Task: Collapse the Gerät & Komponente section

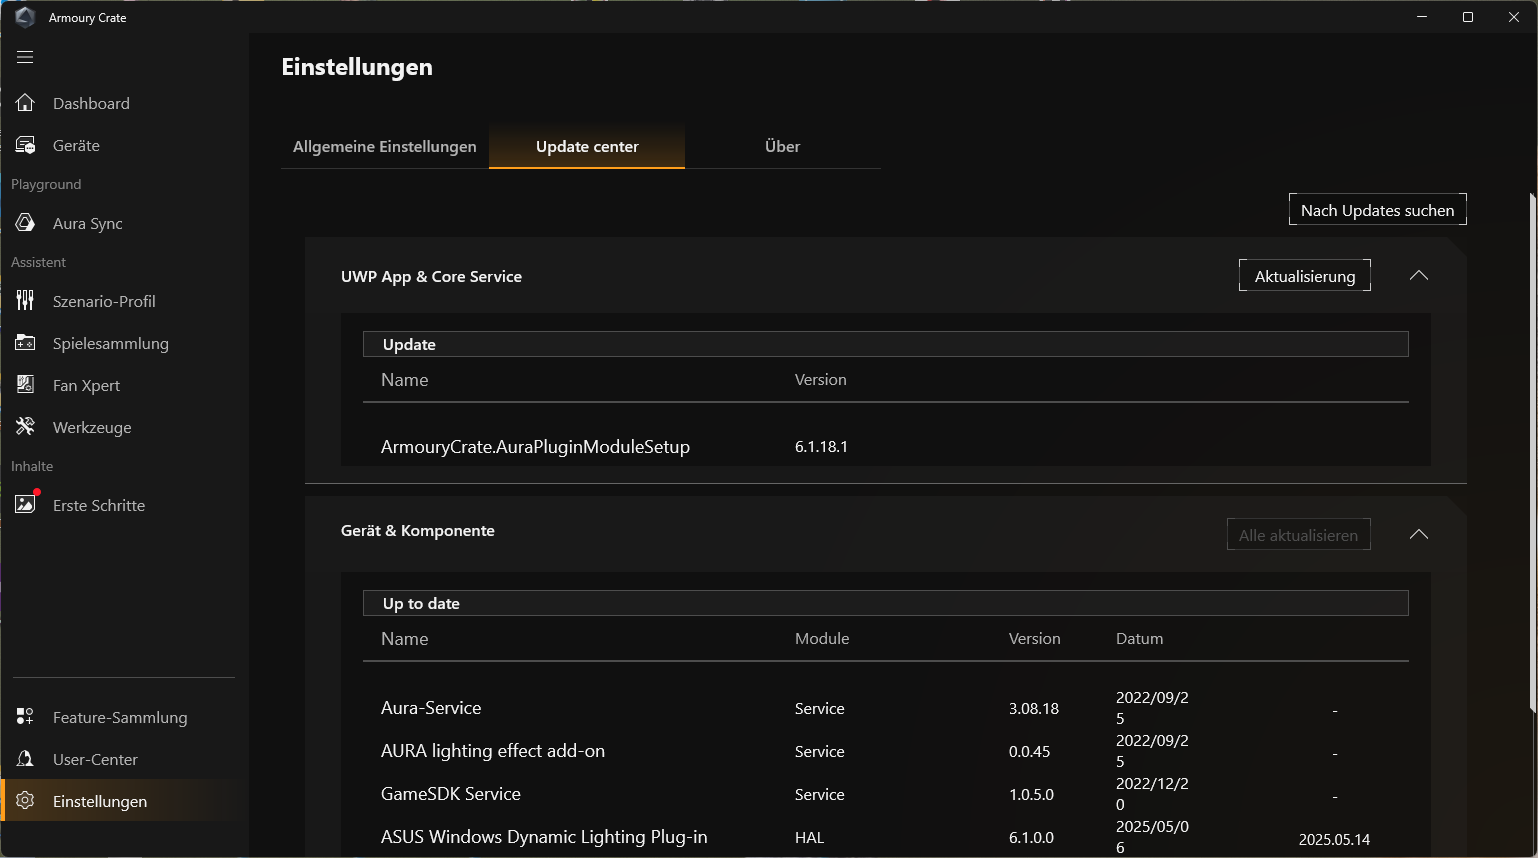Action: coord(1418,534)
